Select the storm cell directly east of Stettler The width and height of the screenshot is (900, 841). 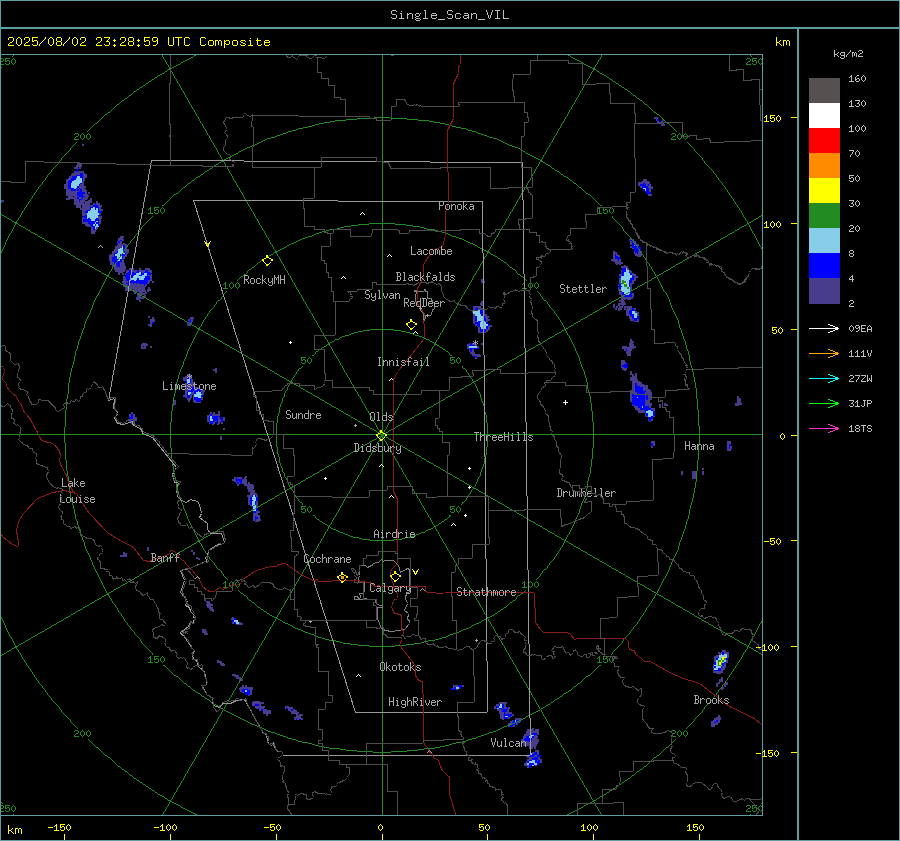click(626, 282)
